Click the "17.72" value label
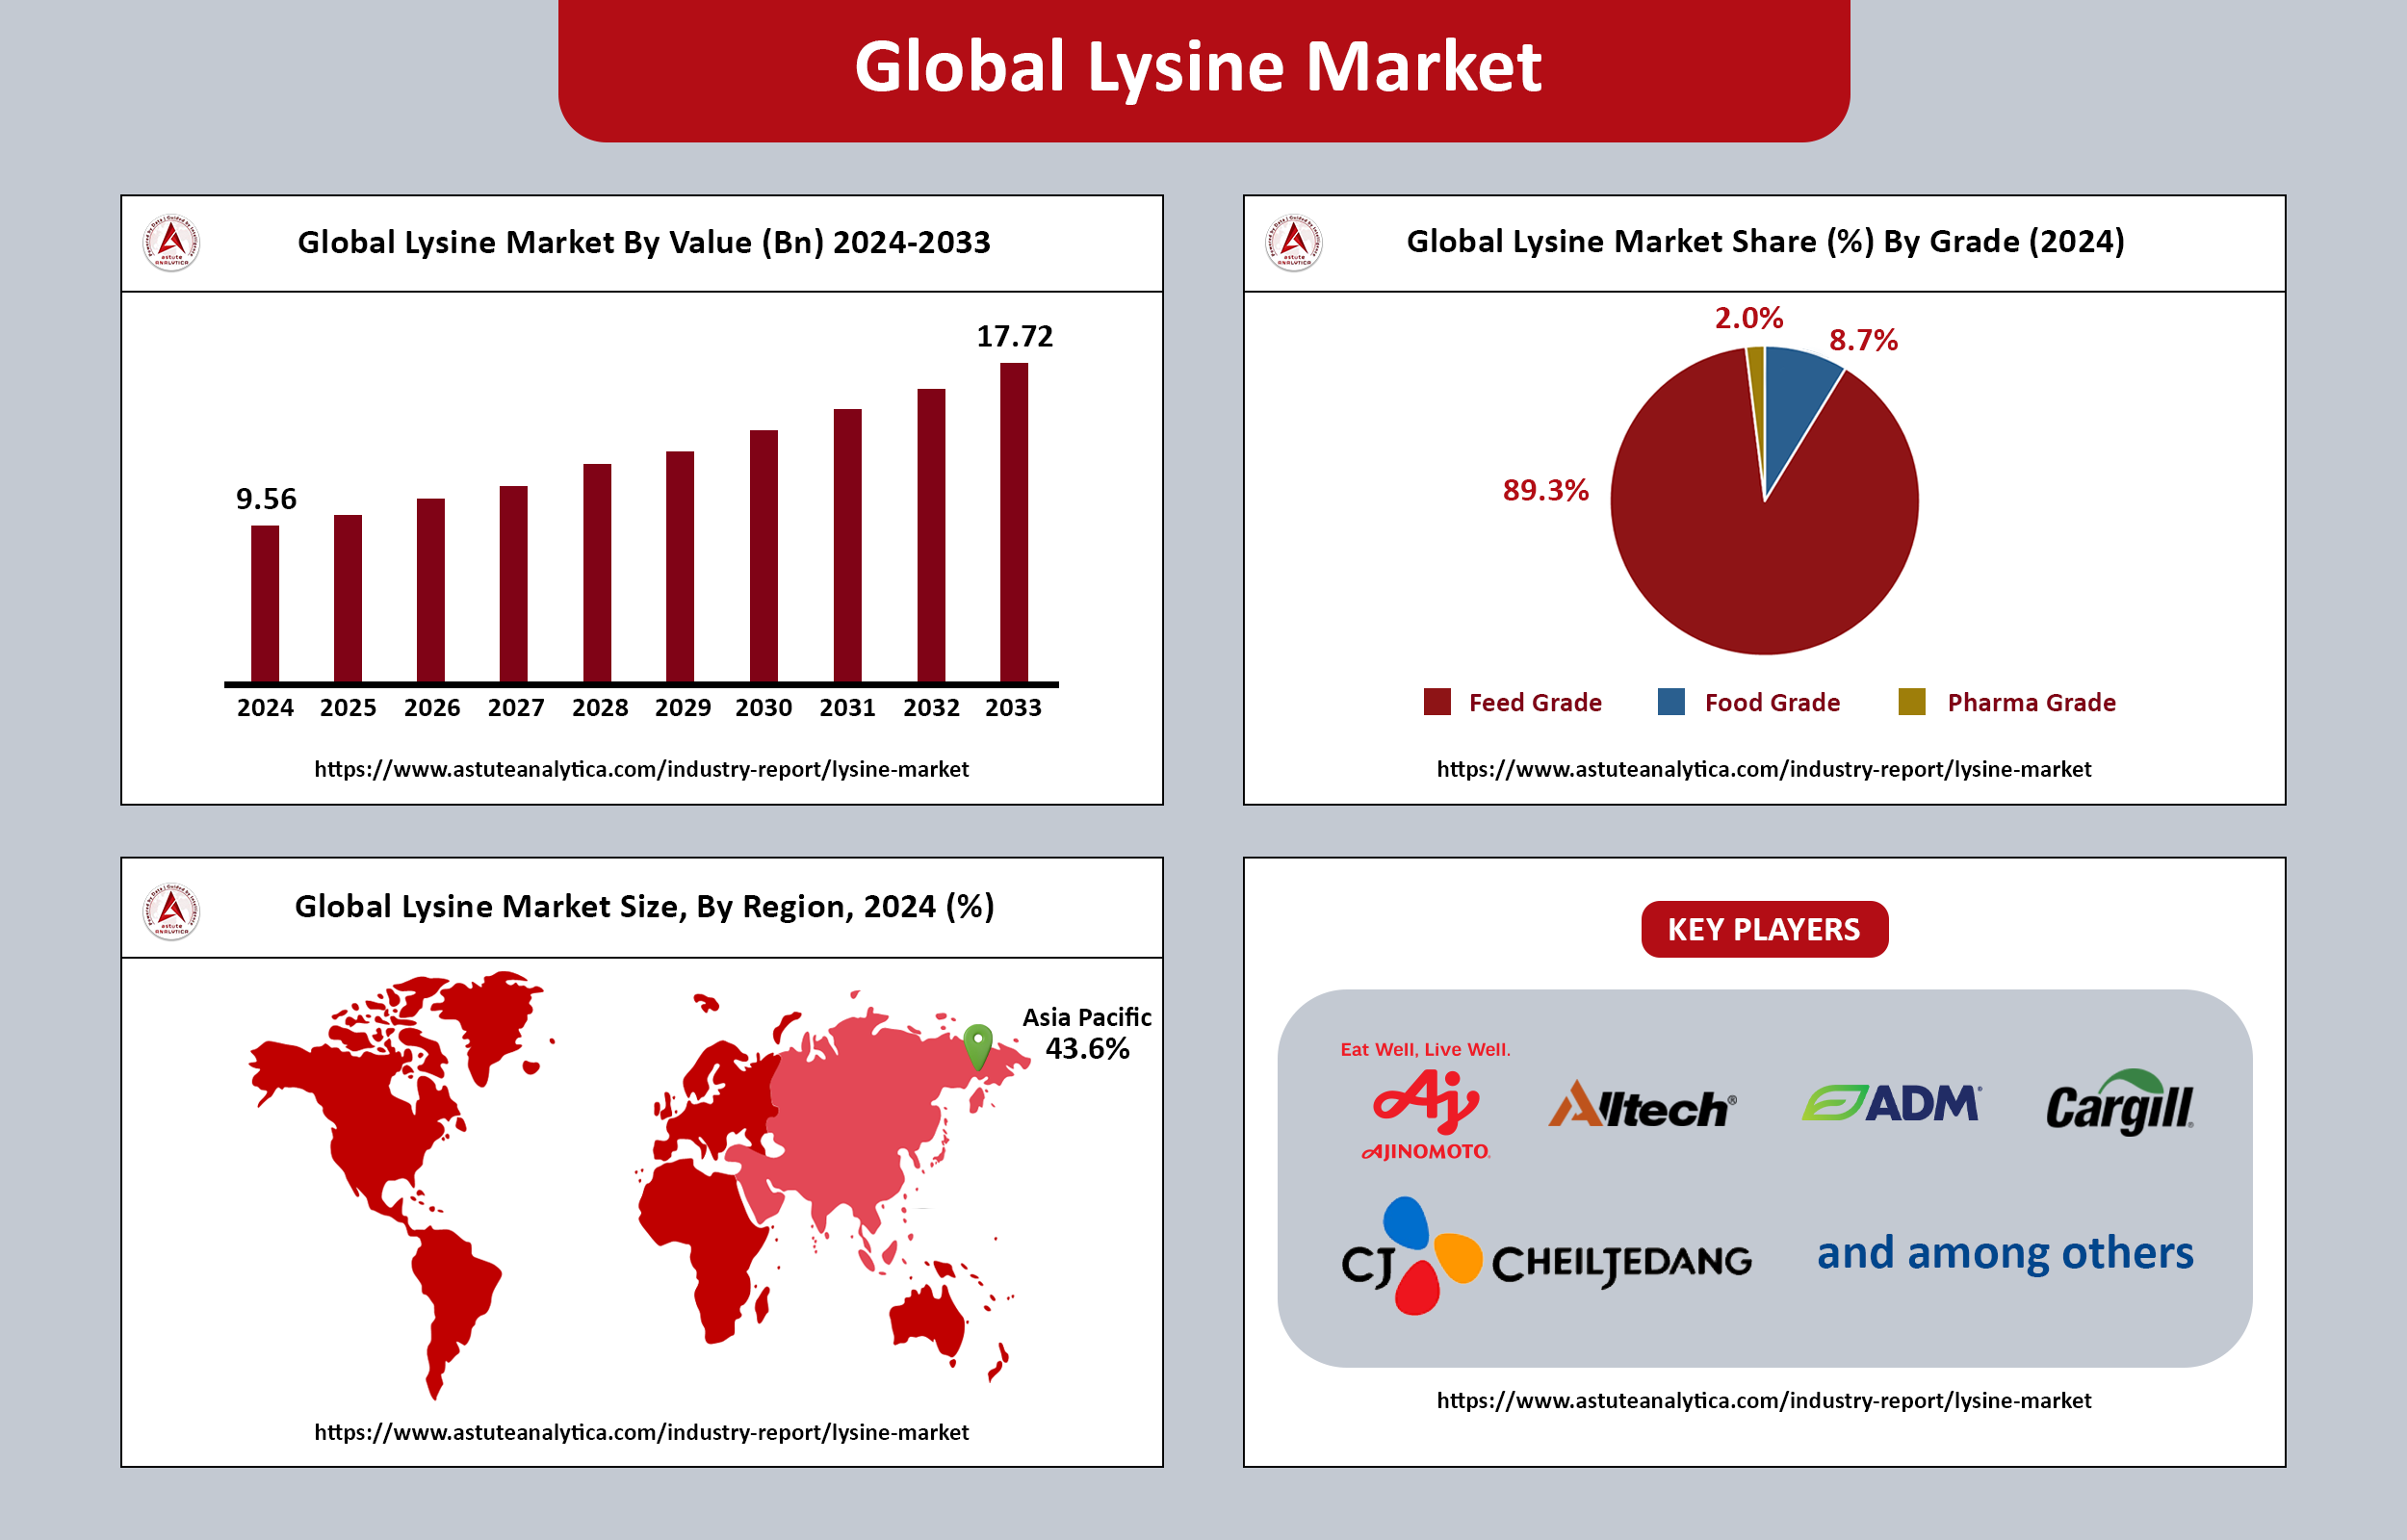 click(1014, 336)
